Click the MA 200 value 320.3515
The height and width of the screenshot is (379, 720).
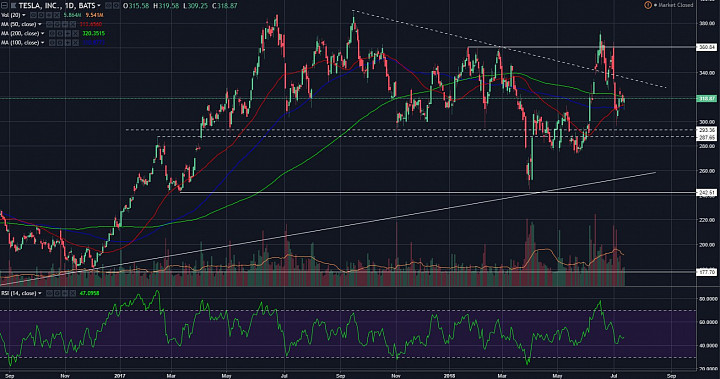(x=94, y=34)
